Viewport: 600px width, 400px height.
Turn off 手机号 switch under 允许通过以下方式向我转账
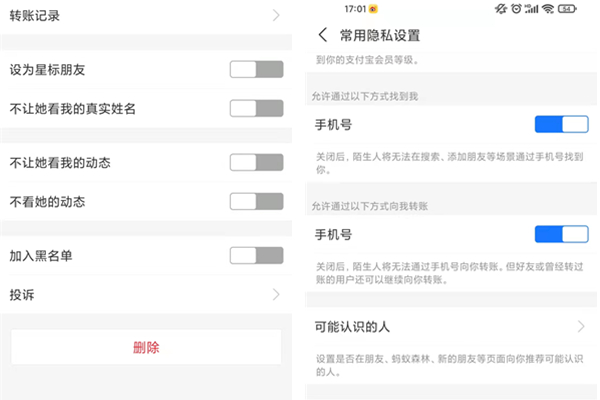[561, 234]
